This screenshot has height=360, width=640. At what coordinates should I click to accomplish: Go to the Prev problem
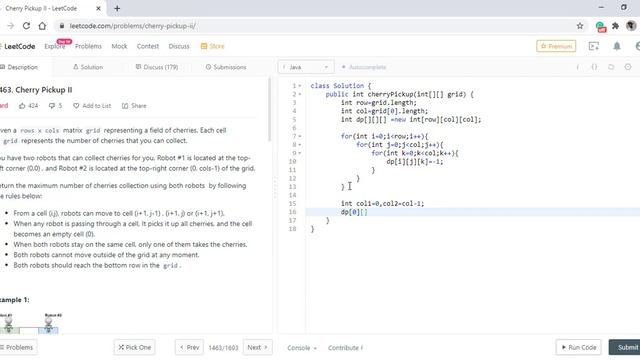click(189, 347)
